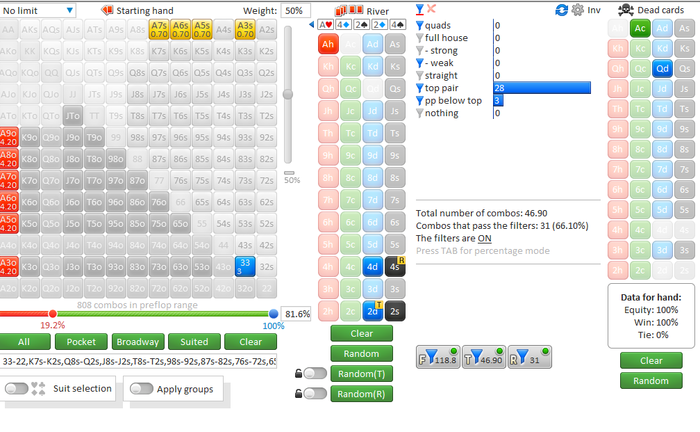Click the Inv label
Image resolution: width=700 pixels, height=432 pixels.
[x=594, y=10]
